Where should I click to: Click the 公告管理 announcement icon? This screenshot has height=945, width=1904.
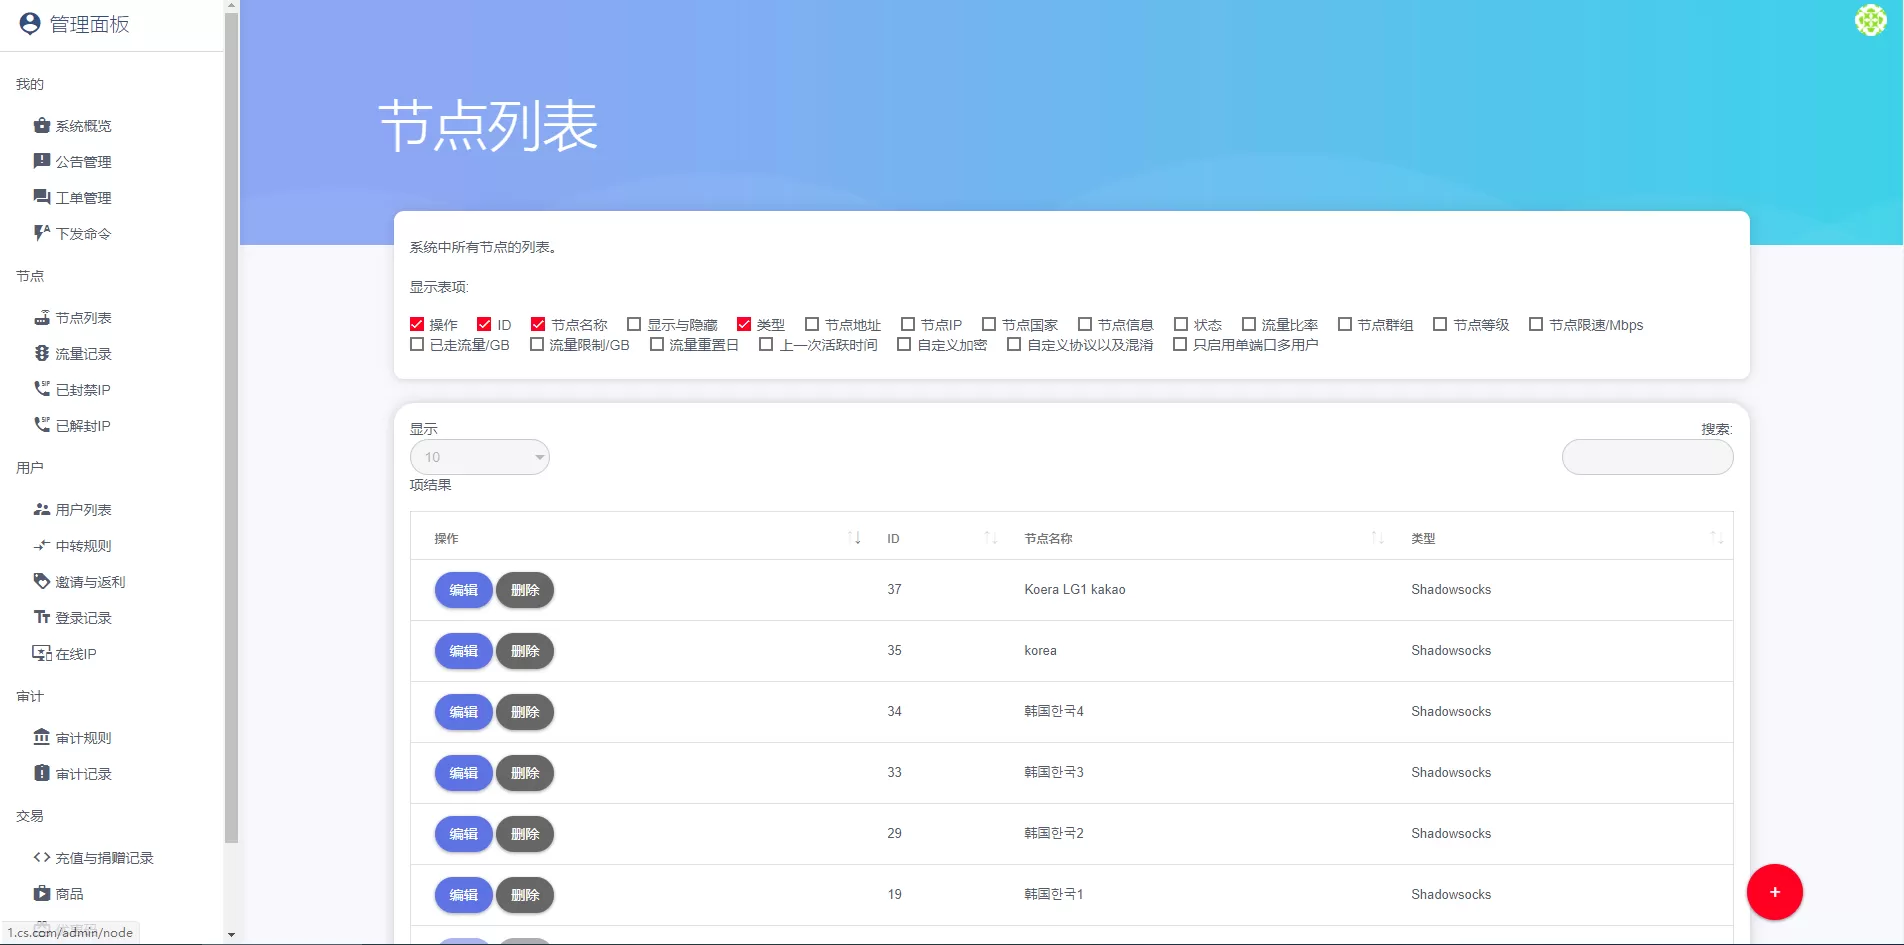point(41,161)
